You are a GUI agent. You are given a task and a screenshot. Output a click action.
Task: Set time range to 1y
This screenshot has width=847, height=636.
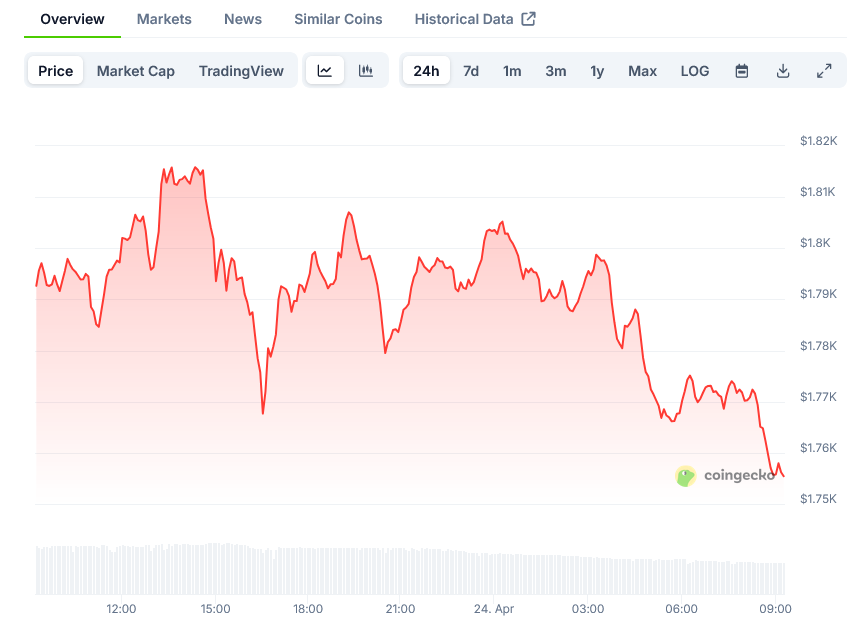597,71
